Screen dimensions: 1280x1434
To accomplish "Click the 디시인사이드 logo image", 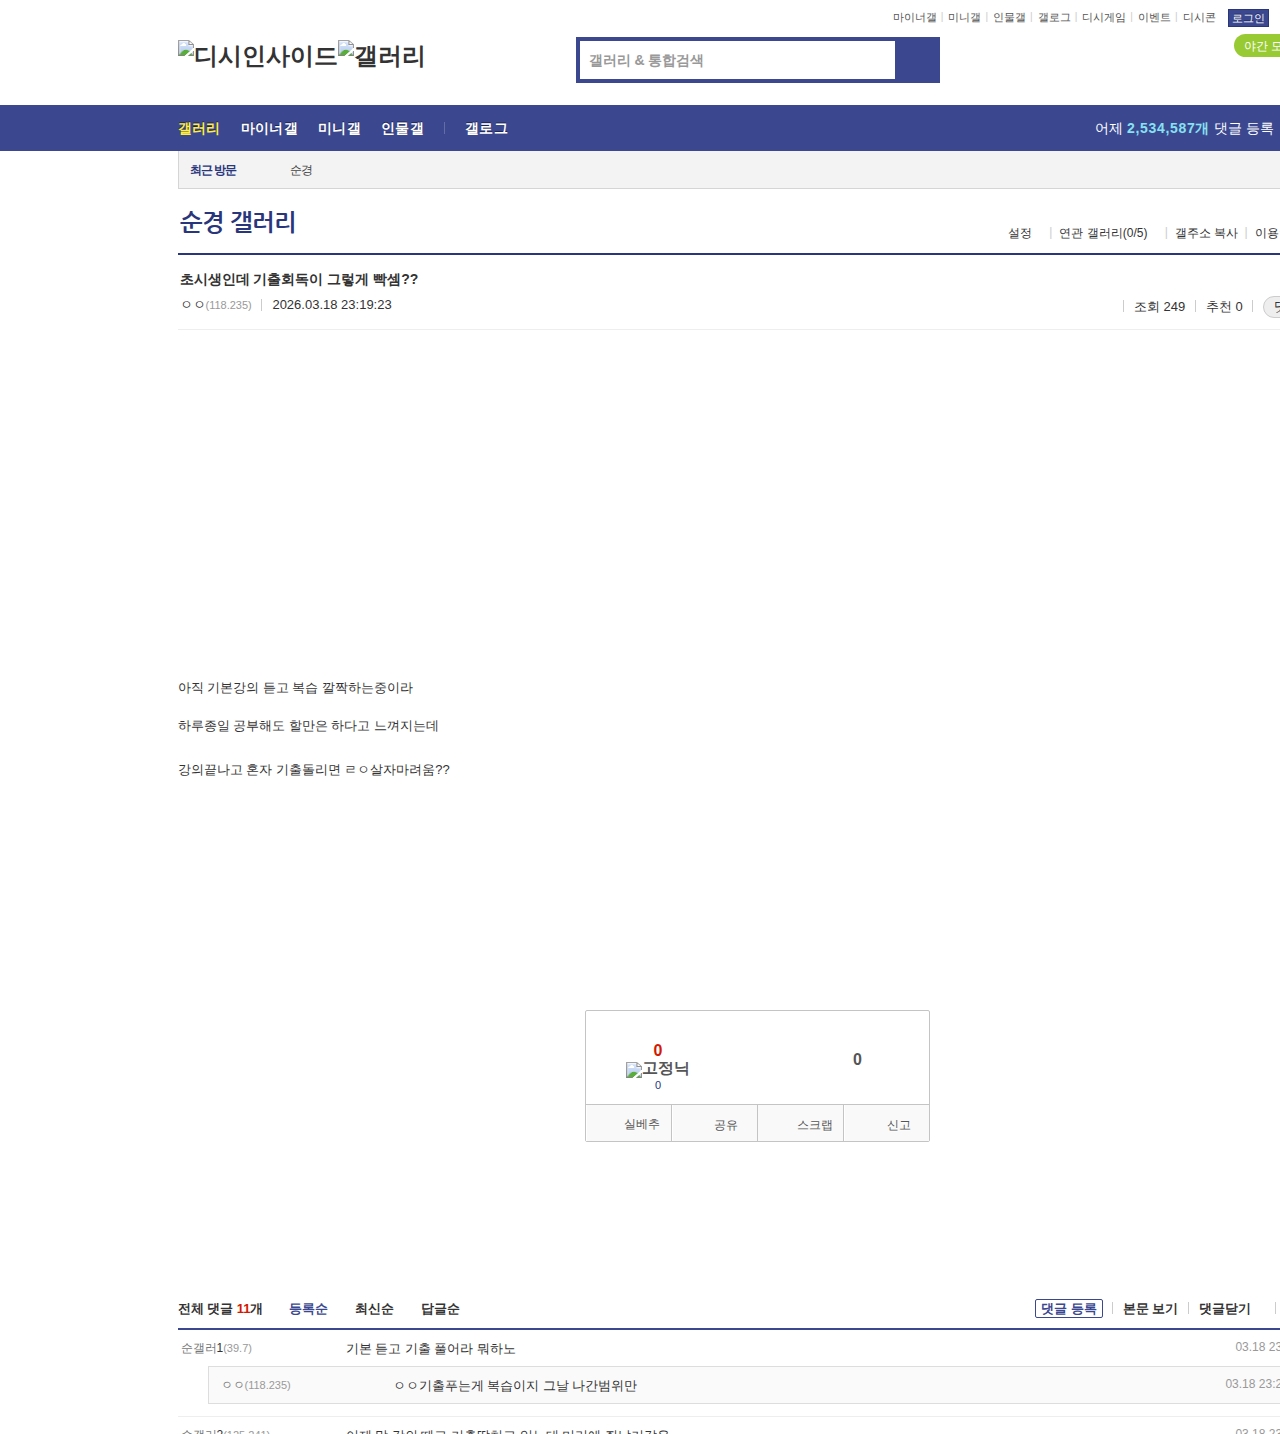I will pyautogui.click(x=257, y=56).
